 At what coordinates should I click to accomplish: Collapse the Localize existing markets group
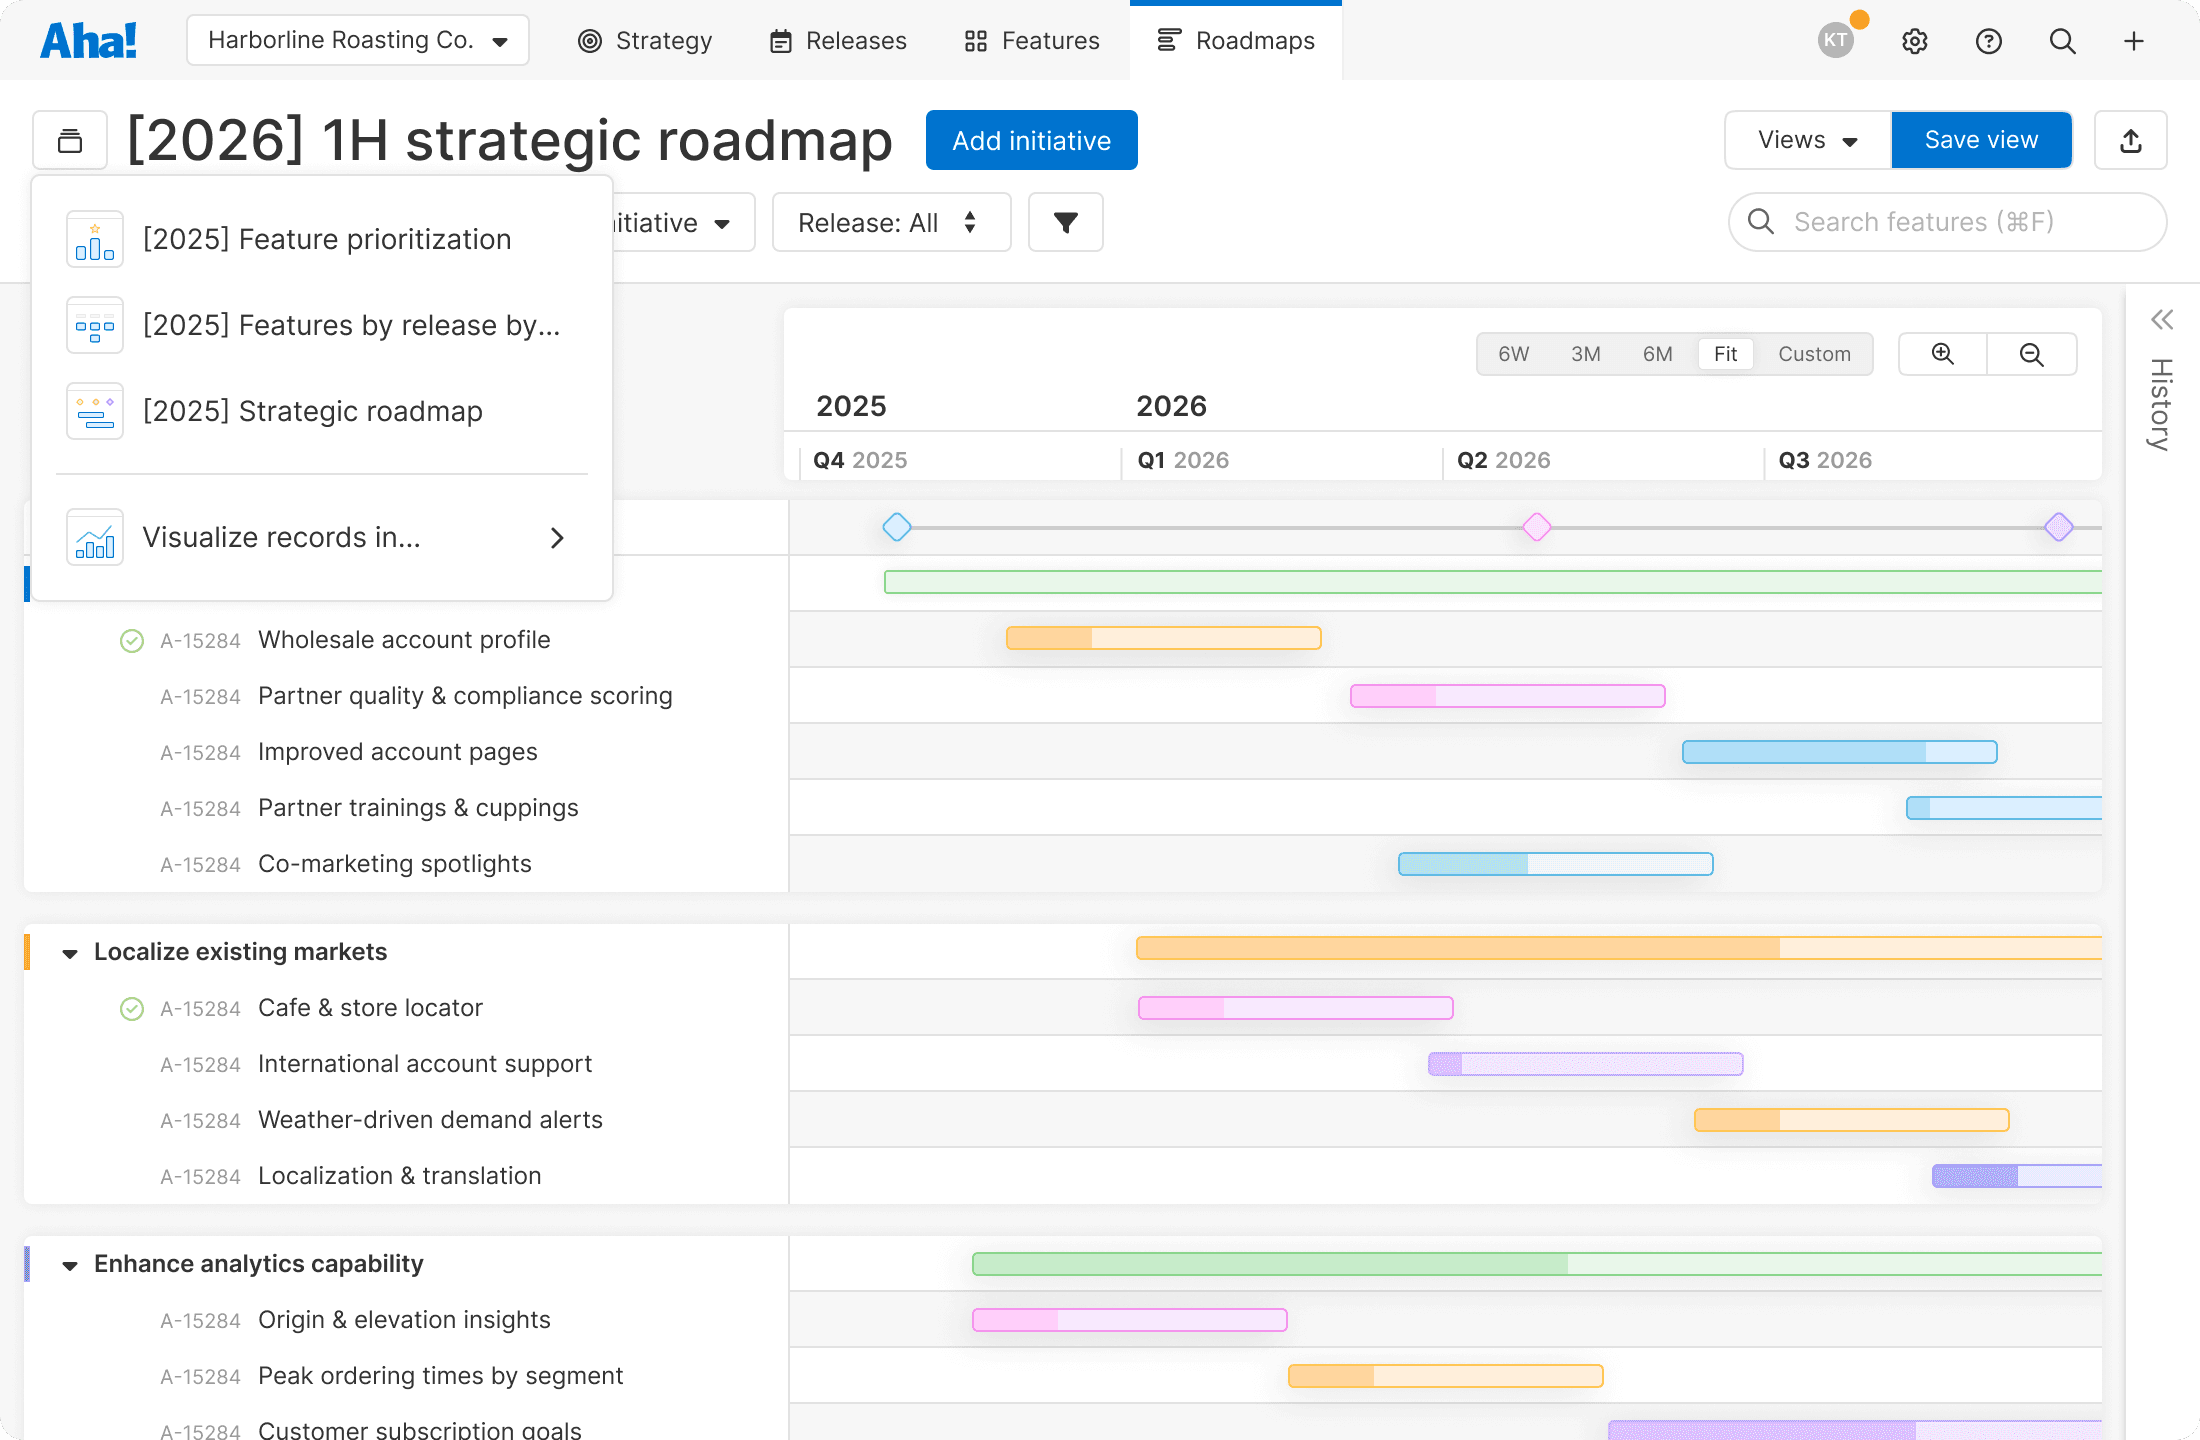pos(70,953)
